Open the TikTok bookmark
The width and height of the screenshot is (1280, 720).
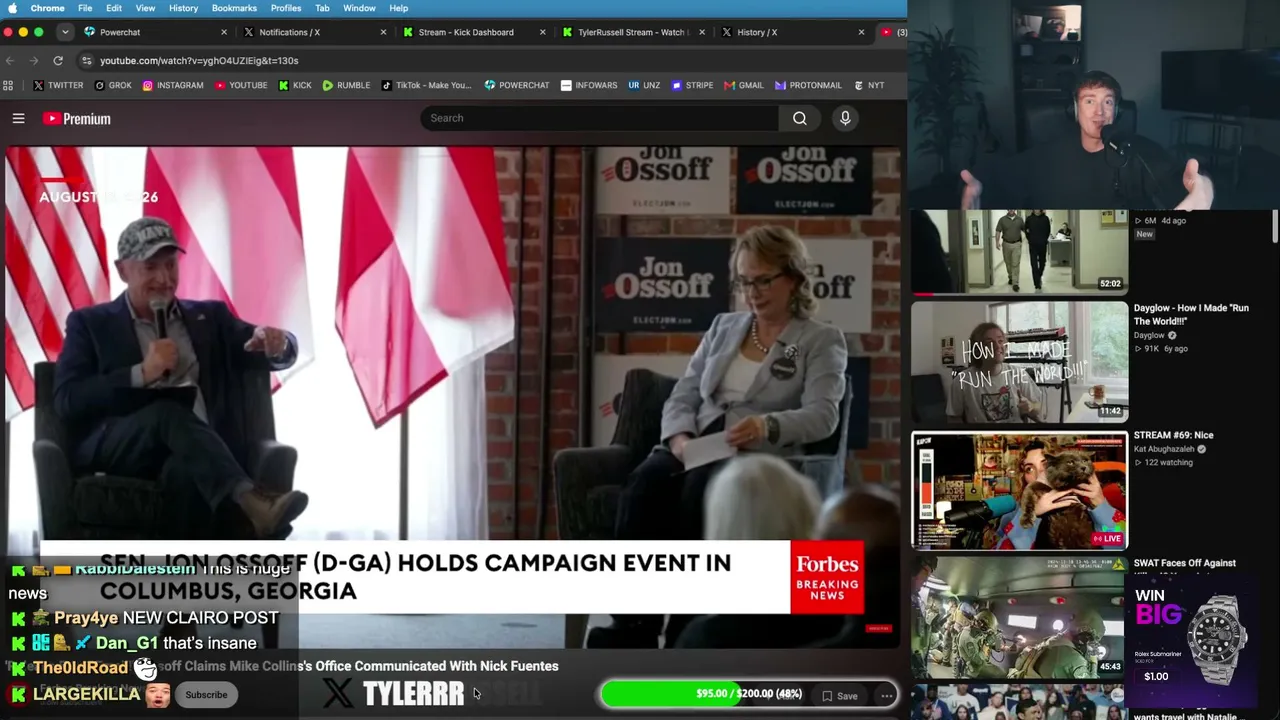[x=426, y=85]
